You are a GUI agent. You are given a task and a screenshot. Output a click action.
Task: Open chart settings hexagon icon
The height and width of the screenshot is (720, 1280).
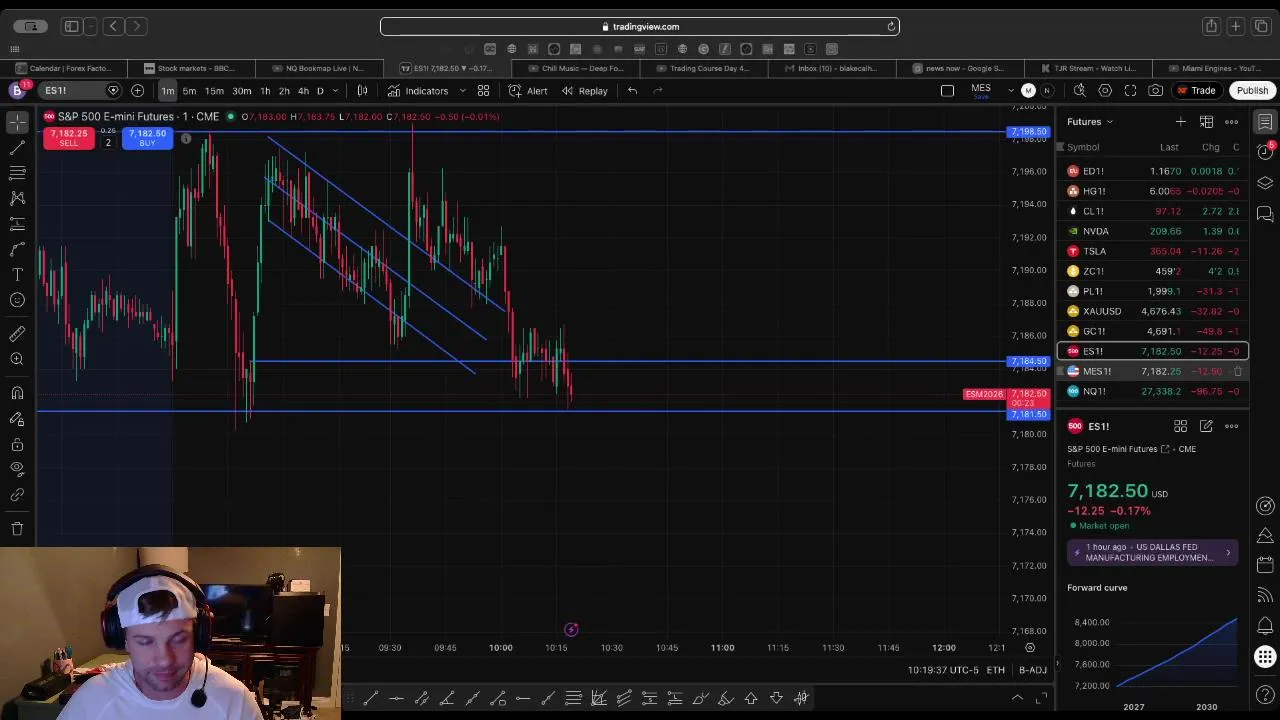[x=1105, y=91]
